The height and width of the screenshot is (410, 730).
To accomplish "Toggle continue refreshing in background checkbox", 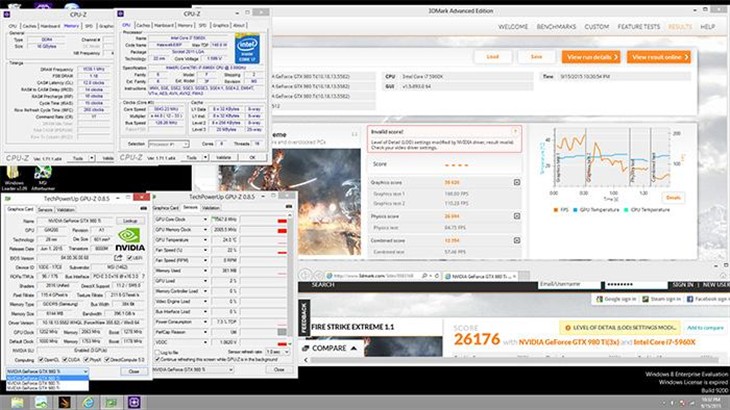I will tap(157, 359).
